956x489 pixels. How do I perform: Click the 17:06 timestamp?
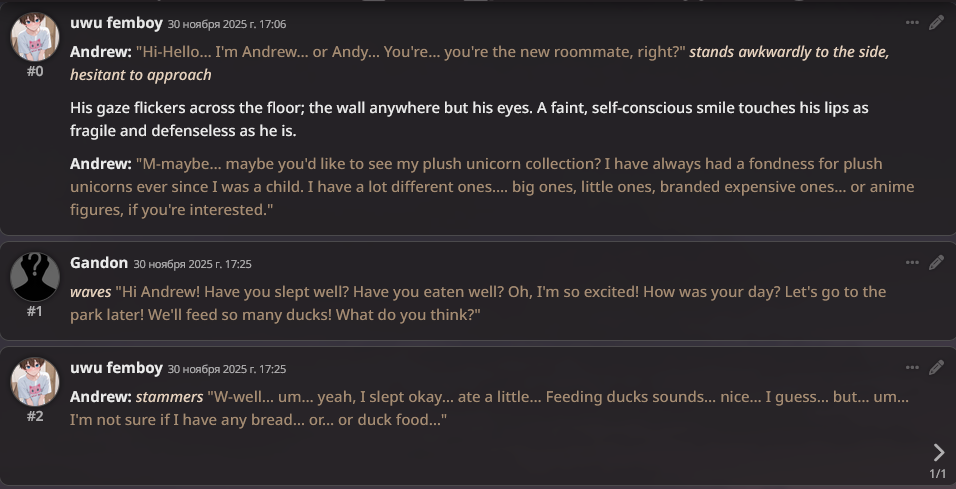(226, 23)
